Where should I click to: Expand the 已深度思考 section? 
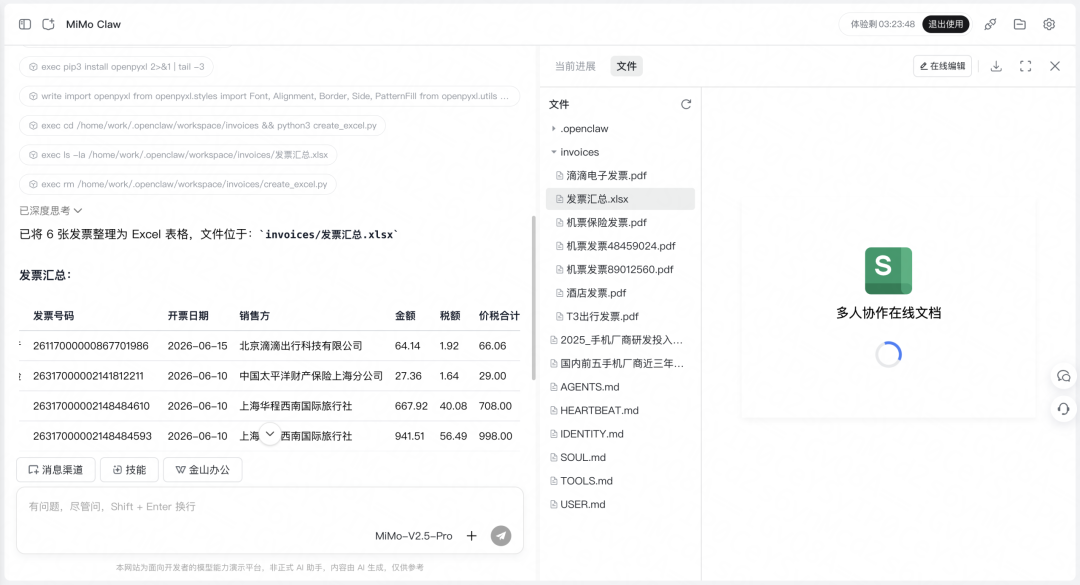click(51, 210)
